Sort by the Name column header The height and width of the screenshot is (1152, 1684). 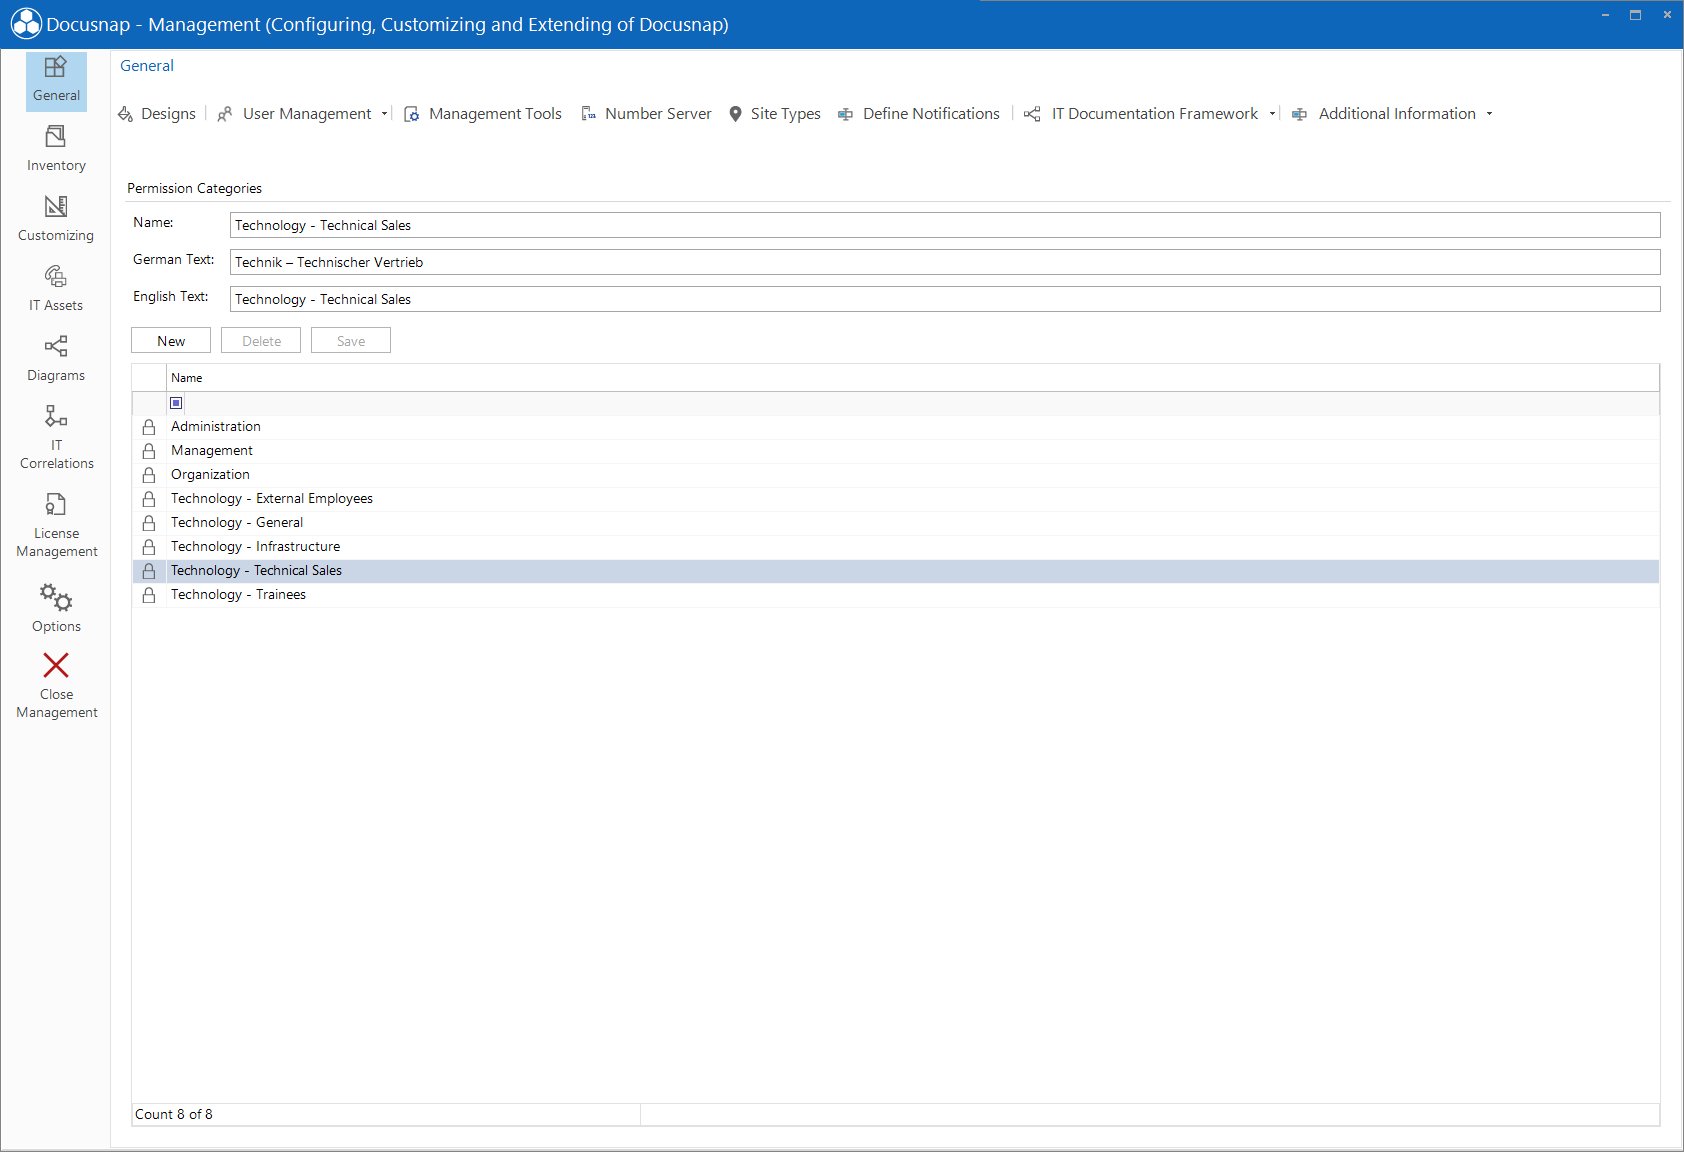[x=912, y=378]
